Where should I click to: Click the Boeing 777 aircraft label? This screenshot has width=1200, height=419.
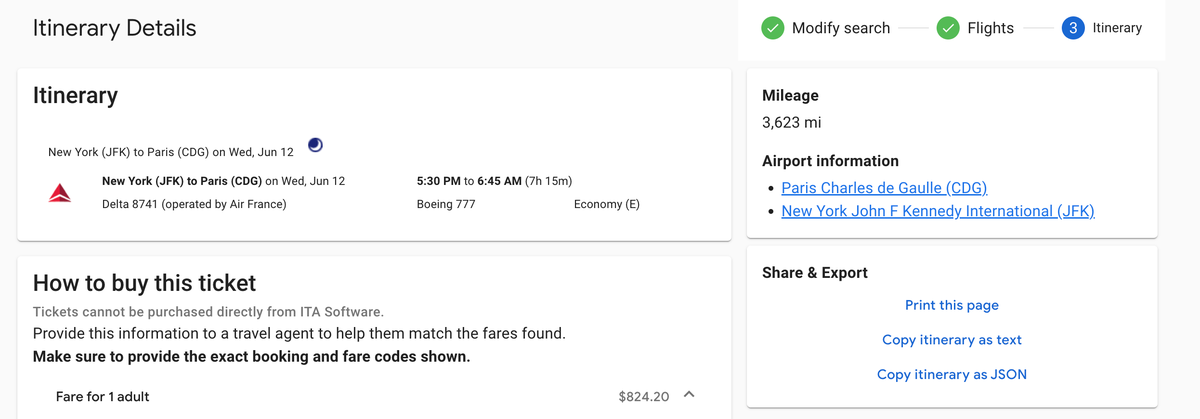(446, 204)
